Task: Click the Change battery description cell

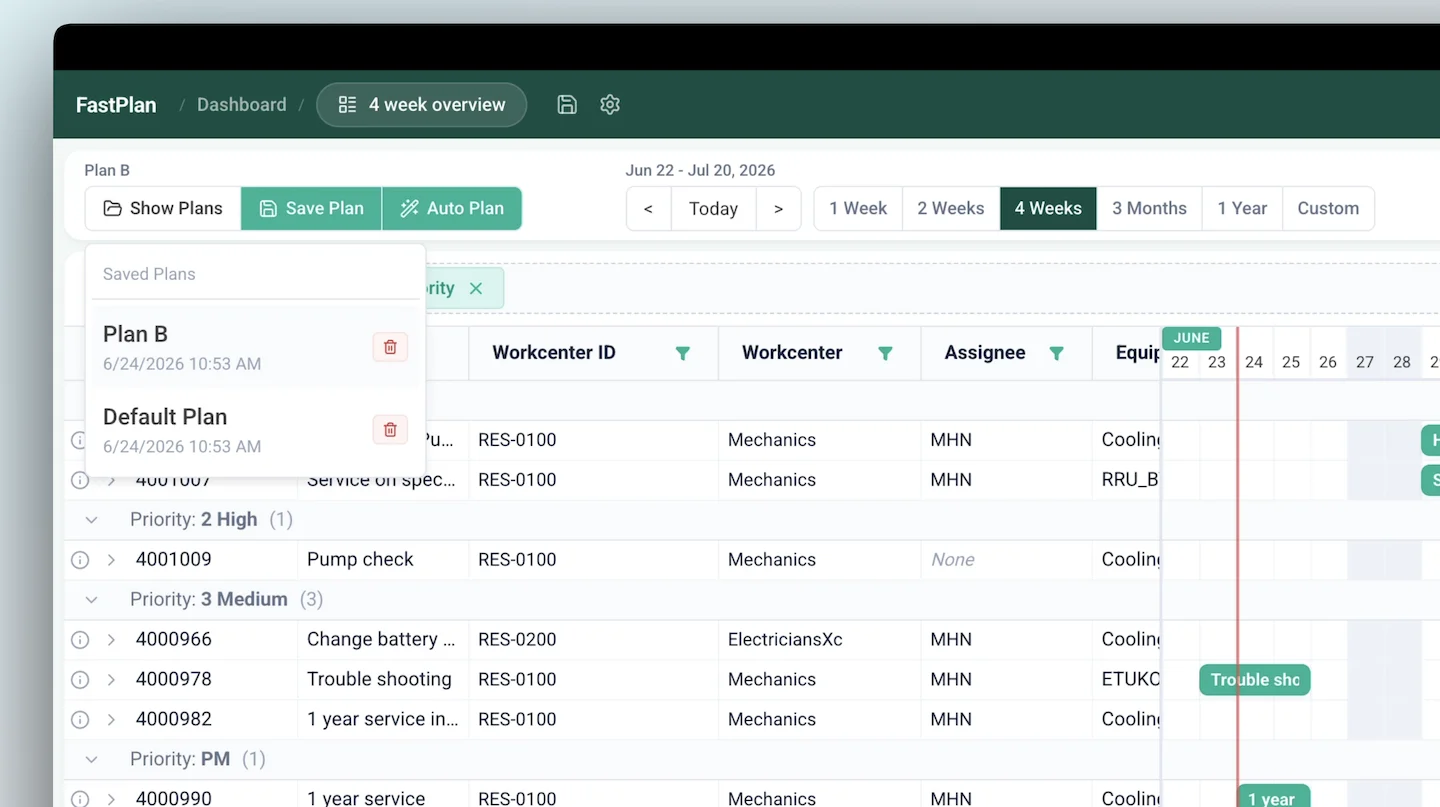Action: [x=383, y=640]
